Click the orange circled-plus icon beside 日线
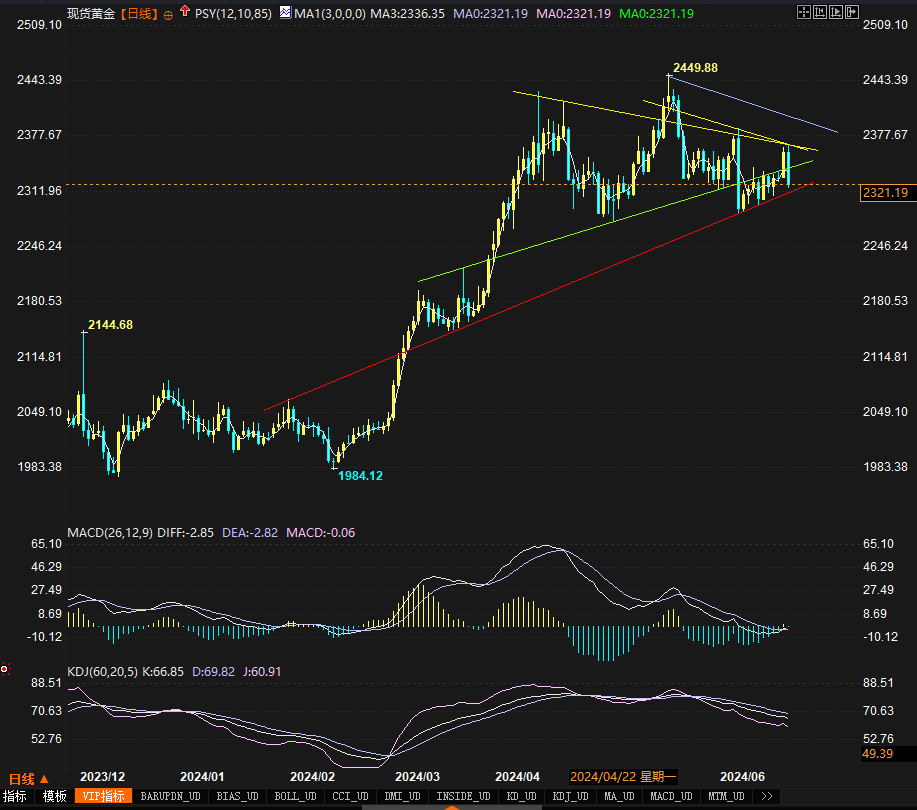Viewport: 917px width, 810px height. pyautogui.click(x=168, y=14)
